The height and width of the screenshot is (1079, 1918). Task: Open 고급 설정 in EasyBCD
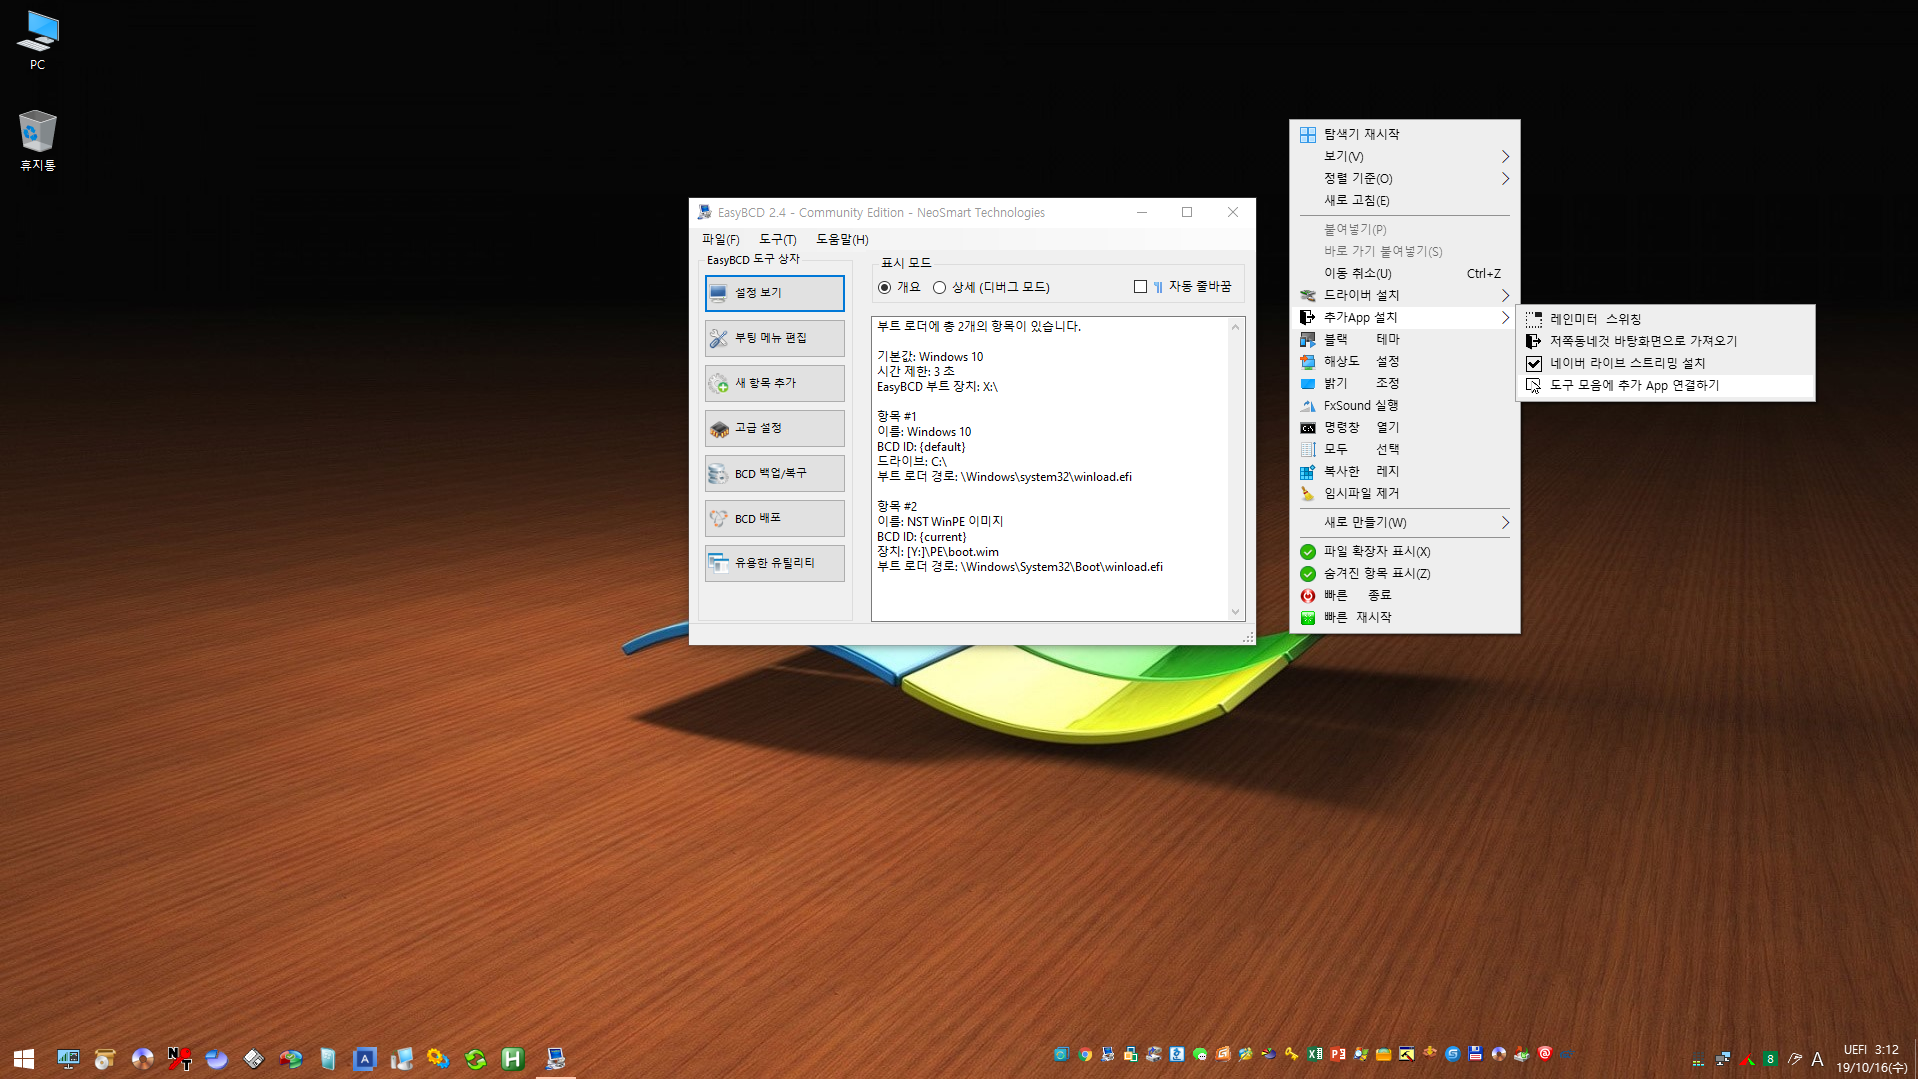tap(775, 428)
